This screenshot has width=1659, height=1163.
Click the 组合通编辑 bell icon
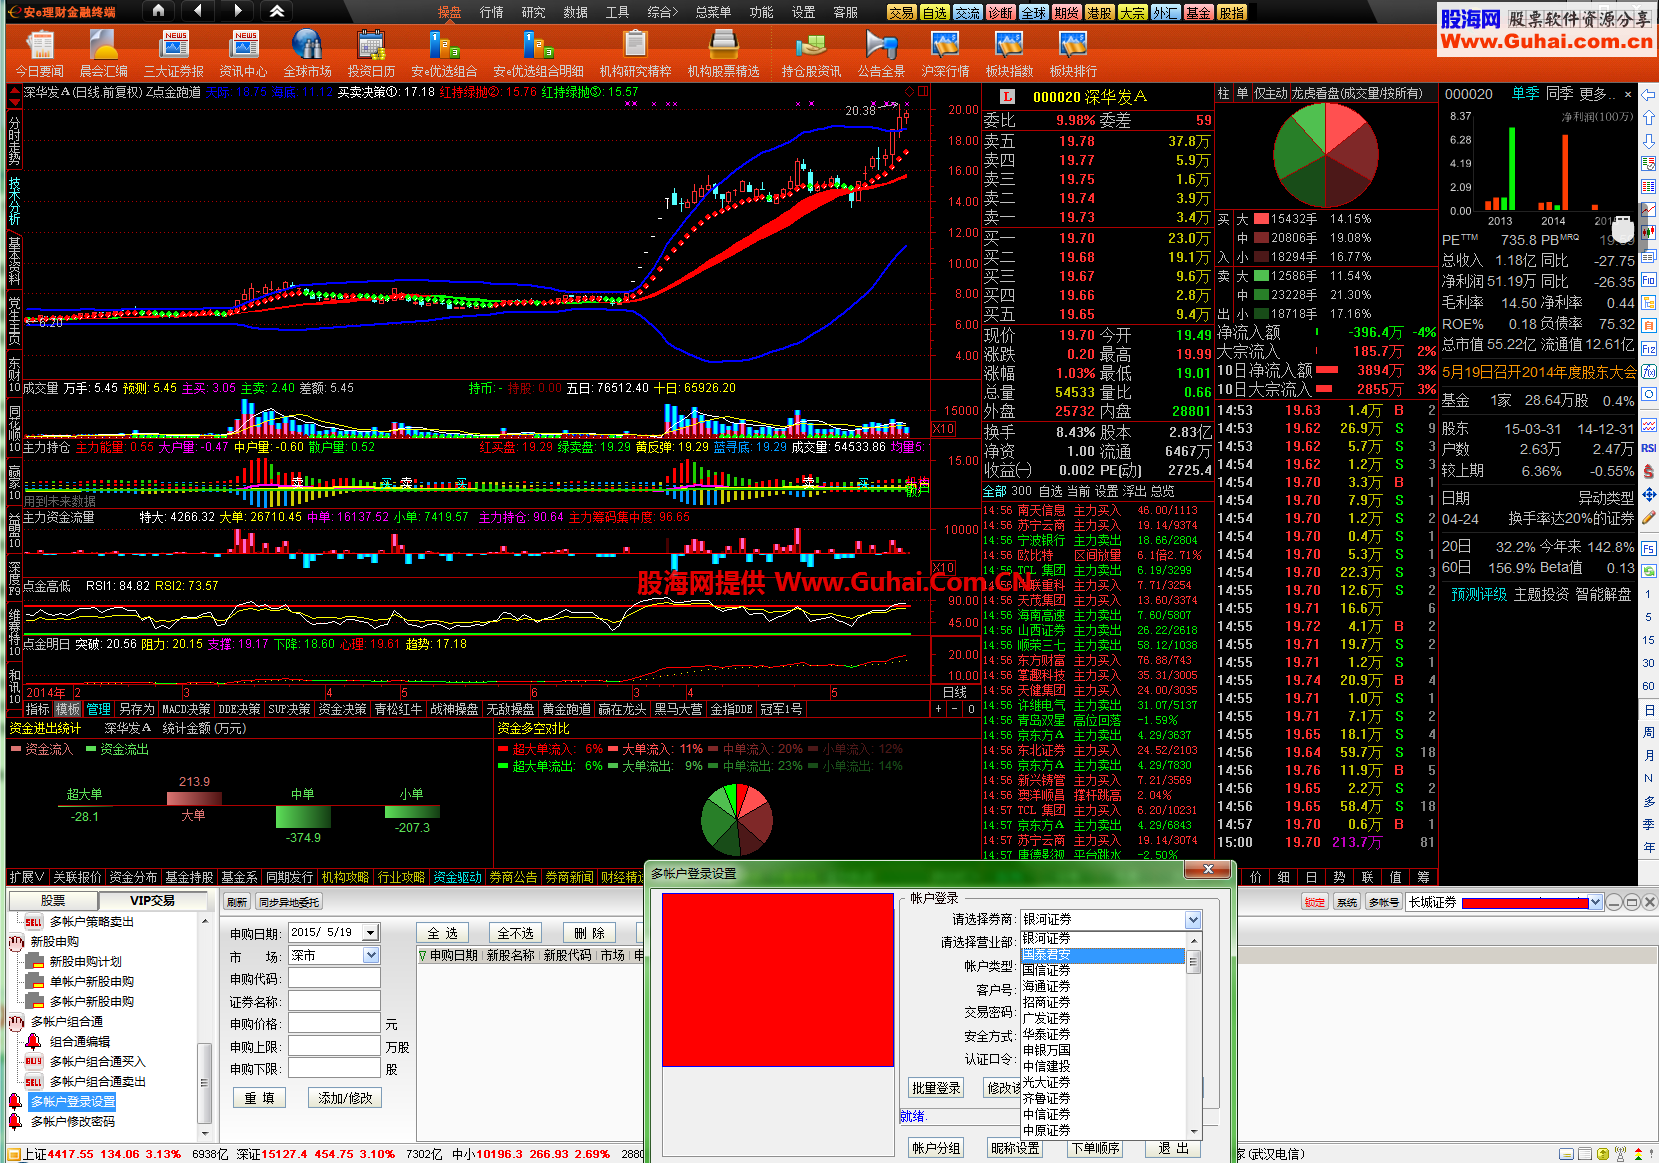point(33,1041)
